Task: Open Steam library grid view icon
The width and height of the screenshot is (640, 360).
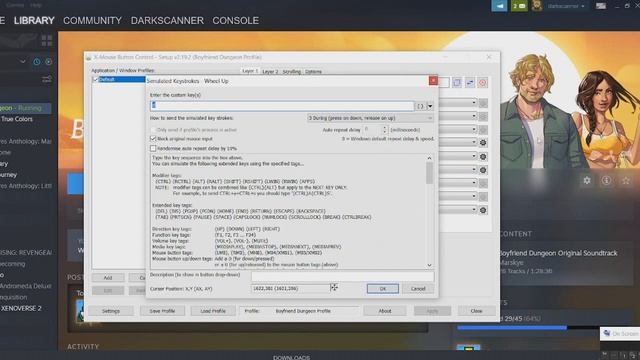Action: (x=47, y=40)
